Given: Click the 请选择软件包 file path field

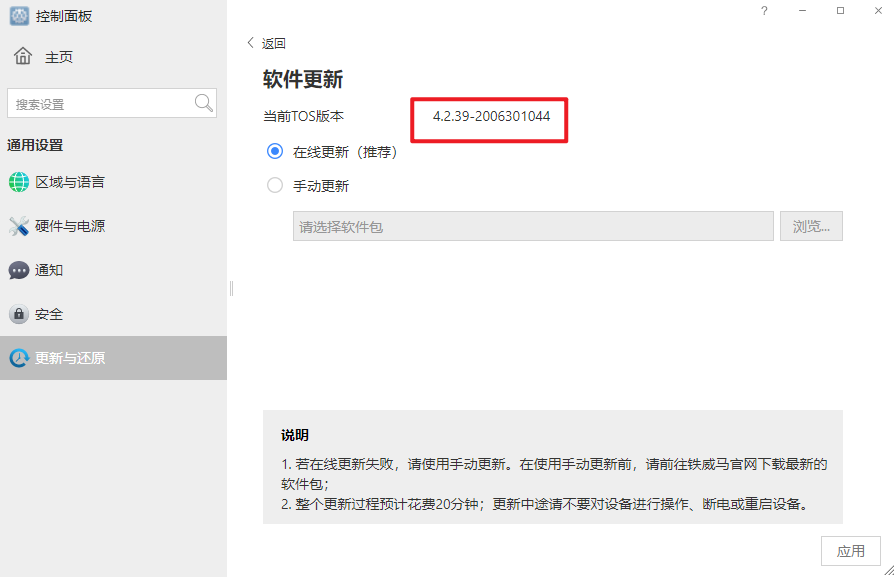Looking at the screenshot, I should click(x=533, y=226).
